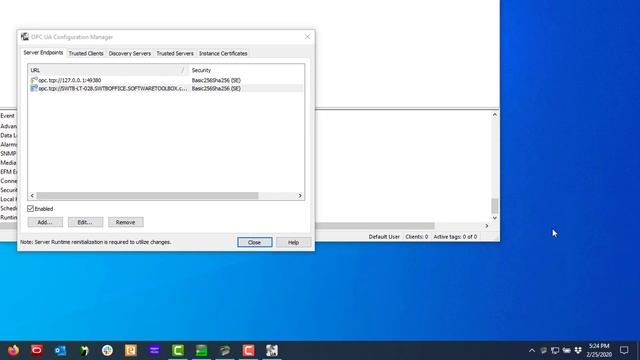
Task: Click the SWTB-LT-028 endpoint row icon
Action: coord(34,88)
